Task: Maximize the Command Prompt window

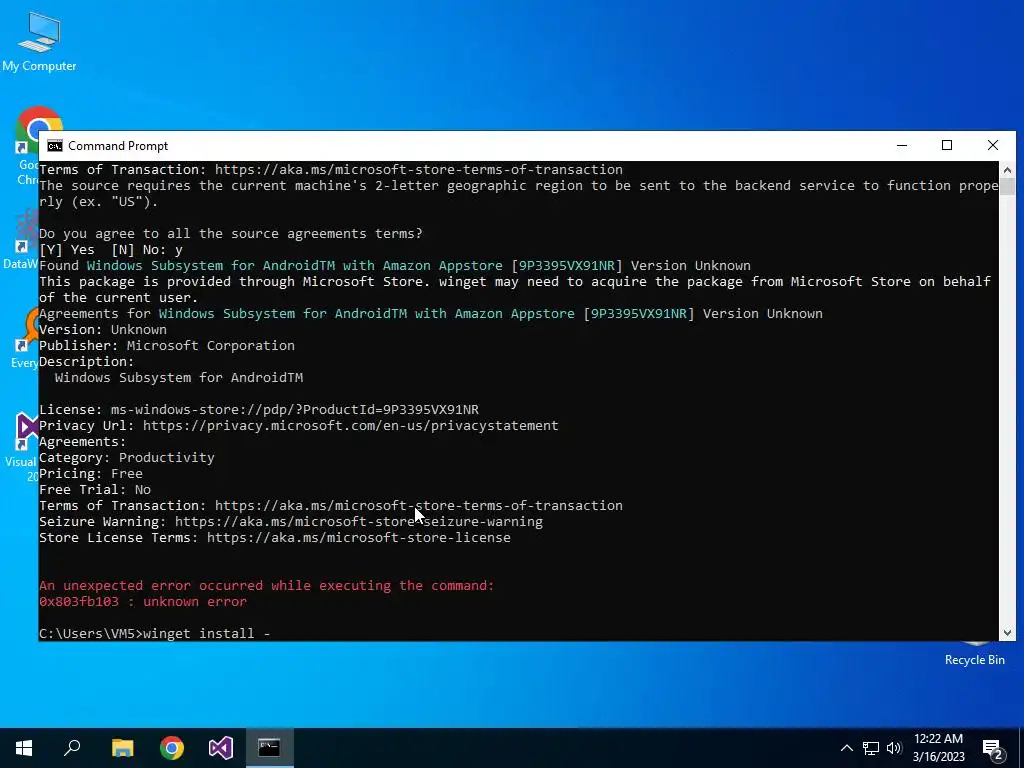Action: coord(947,146)
